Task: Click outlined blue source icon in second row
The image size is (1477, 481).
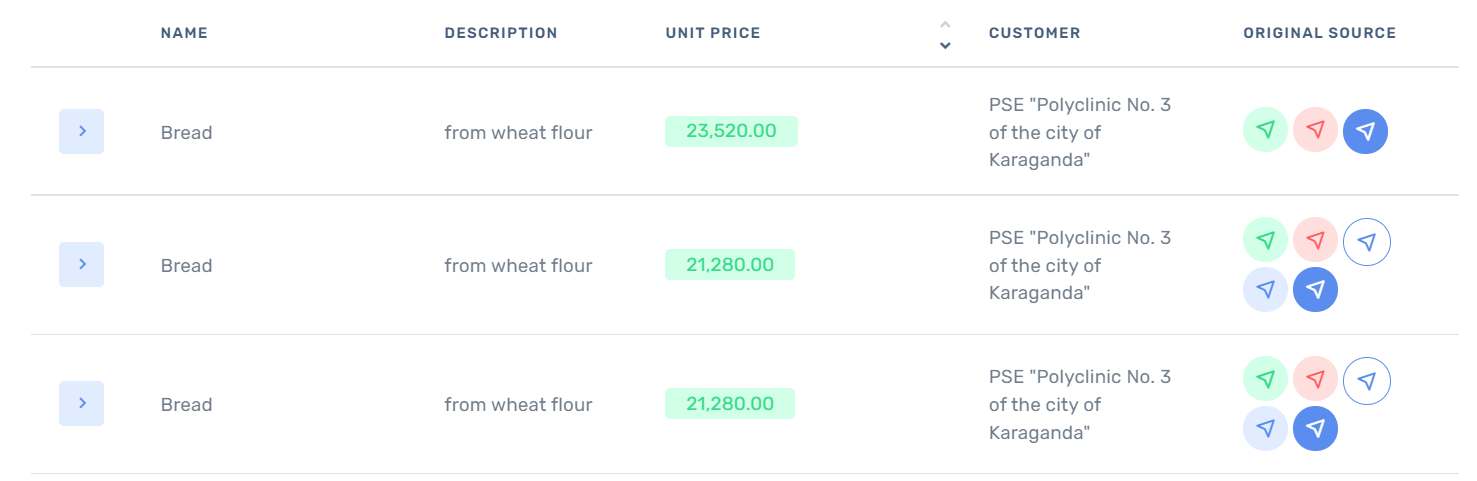Action: click(x=1367, y=241)
